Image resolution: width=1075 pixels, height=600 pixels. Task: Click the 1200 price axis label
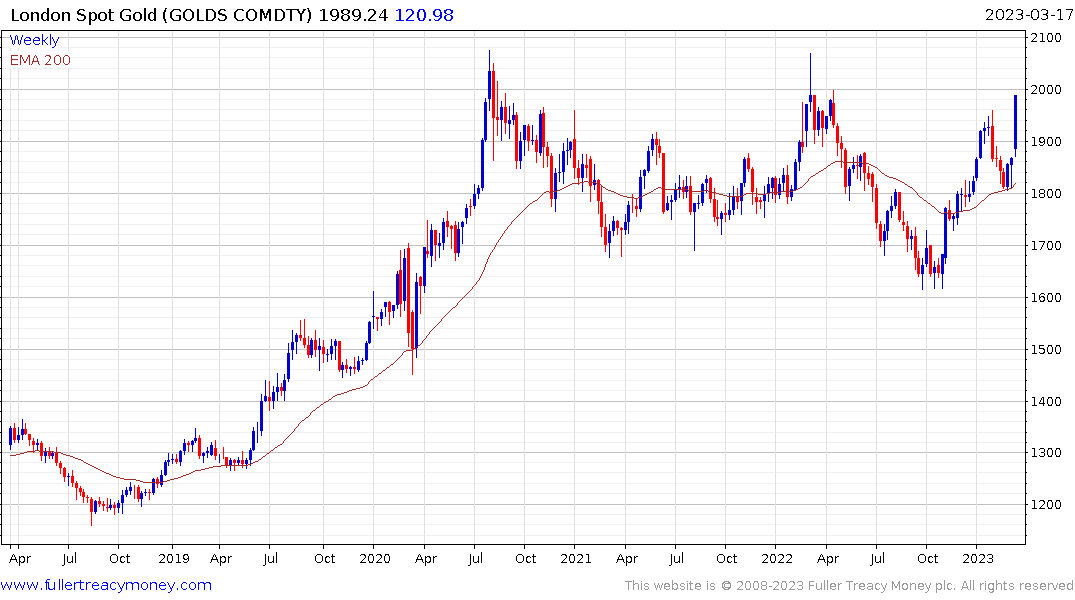[x=1046, y=505]
